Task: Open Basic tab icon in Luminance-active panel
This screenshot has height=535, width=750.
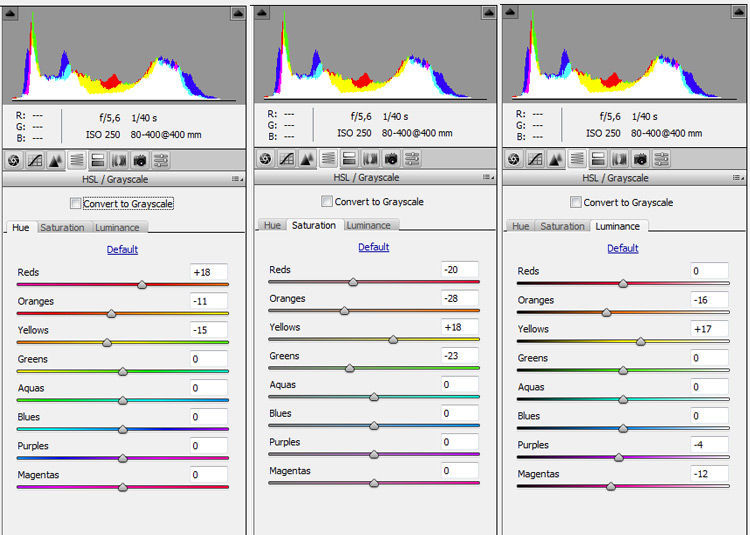Action: click(514, 159)
